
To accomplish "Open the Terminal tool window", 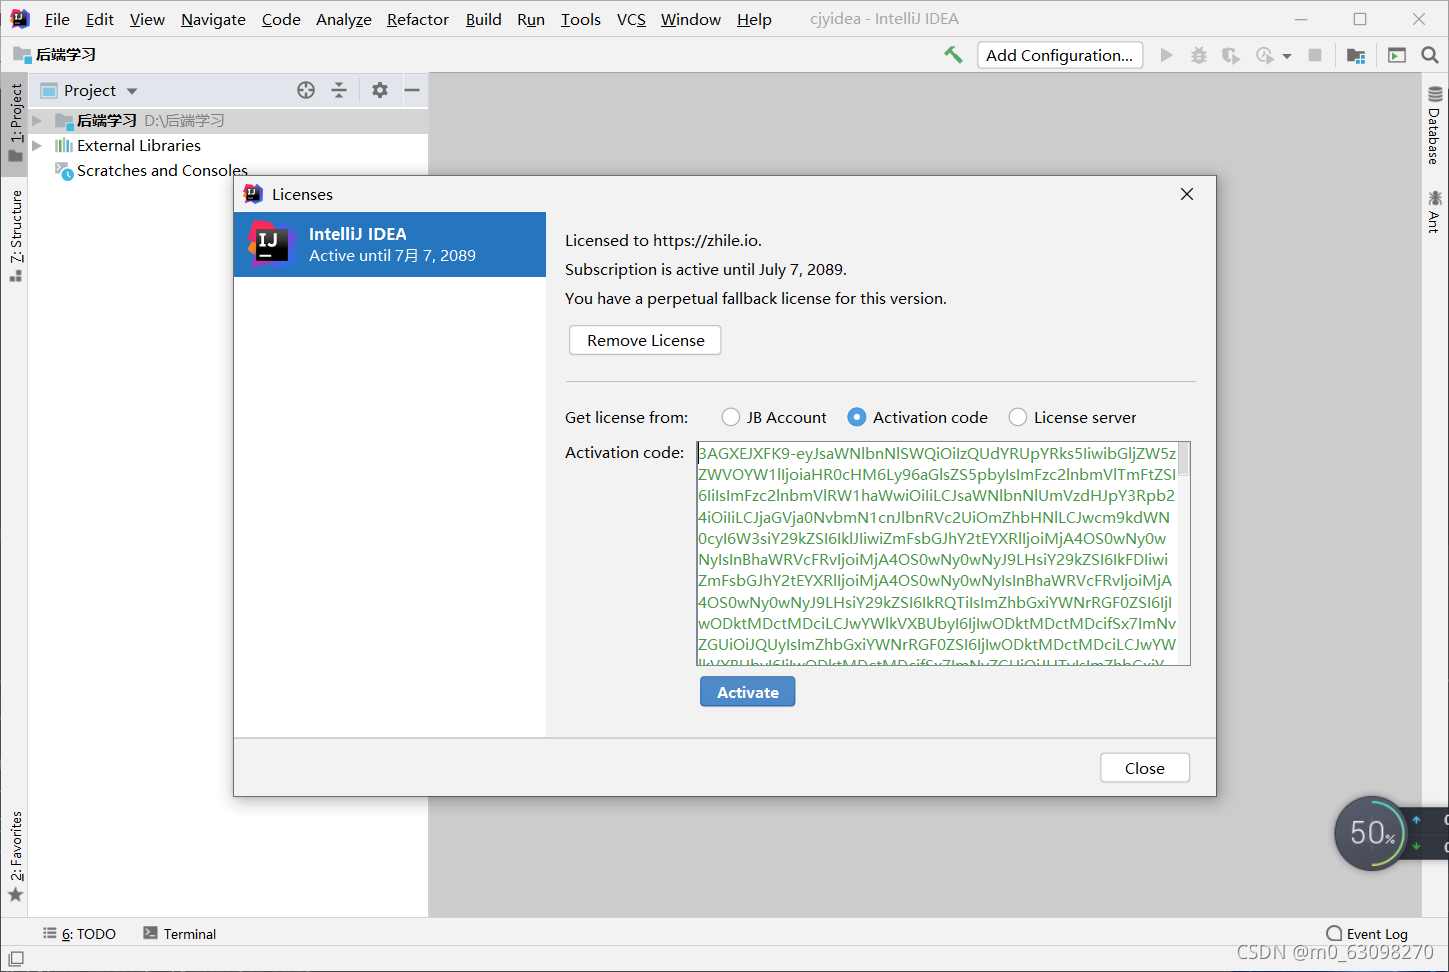I will [x=180, y=934].
